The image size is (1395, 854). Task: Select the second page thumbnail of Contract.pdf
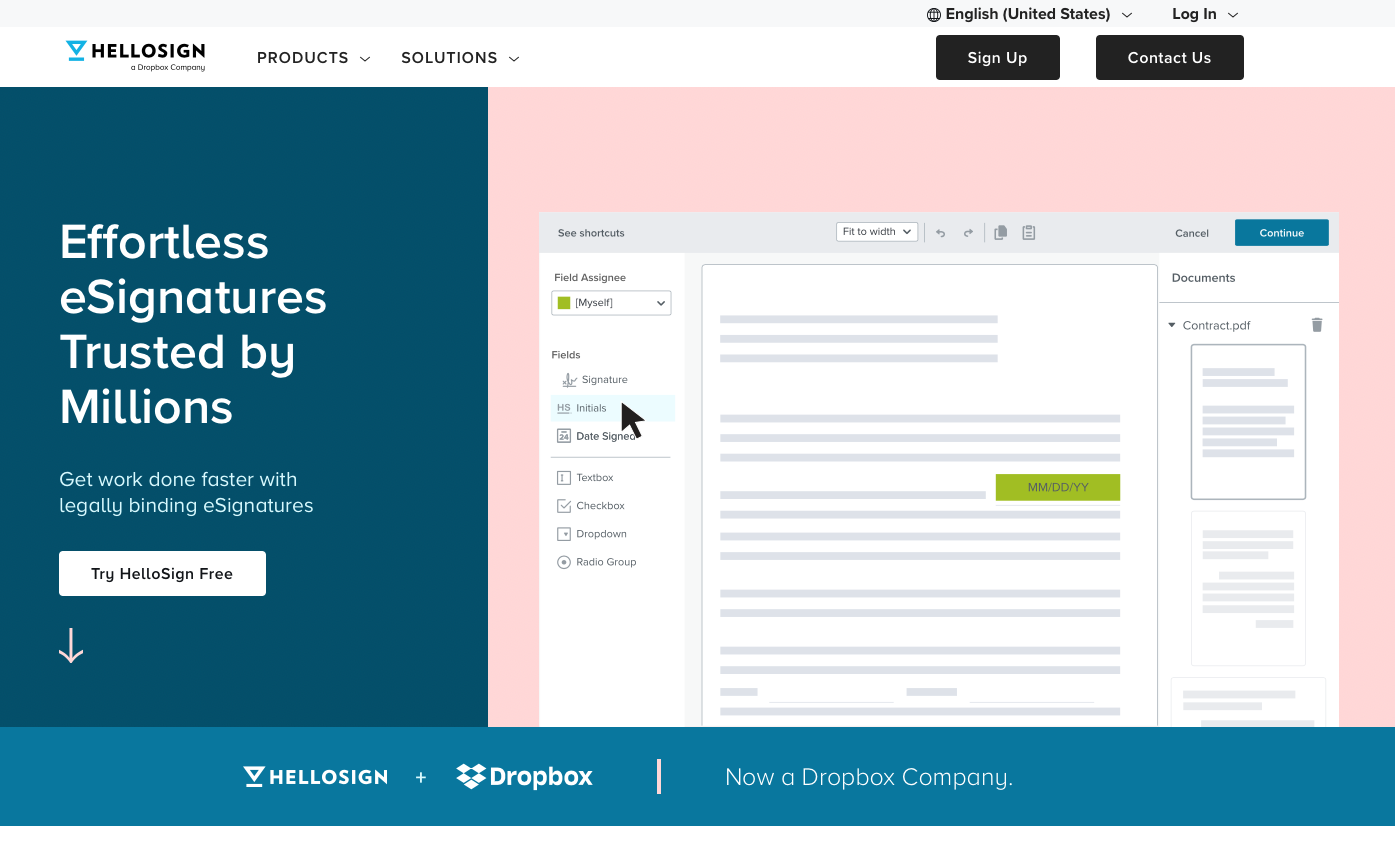tap(1248, 588)
